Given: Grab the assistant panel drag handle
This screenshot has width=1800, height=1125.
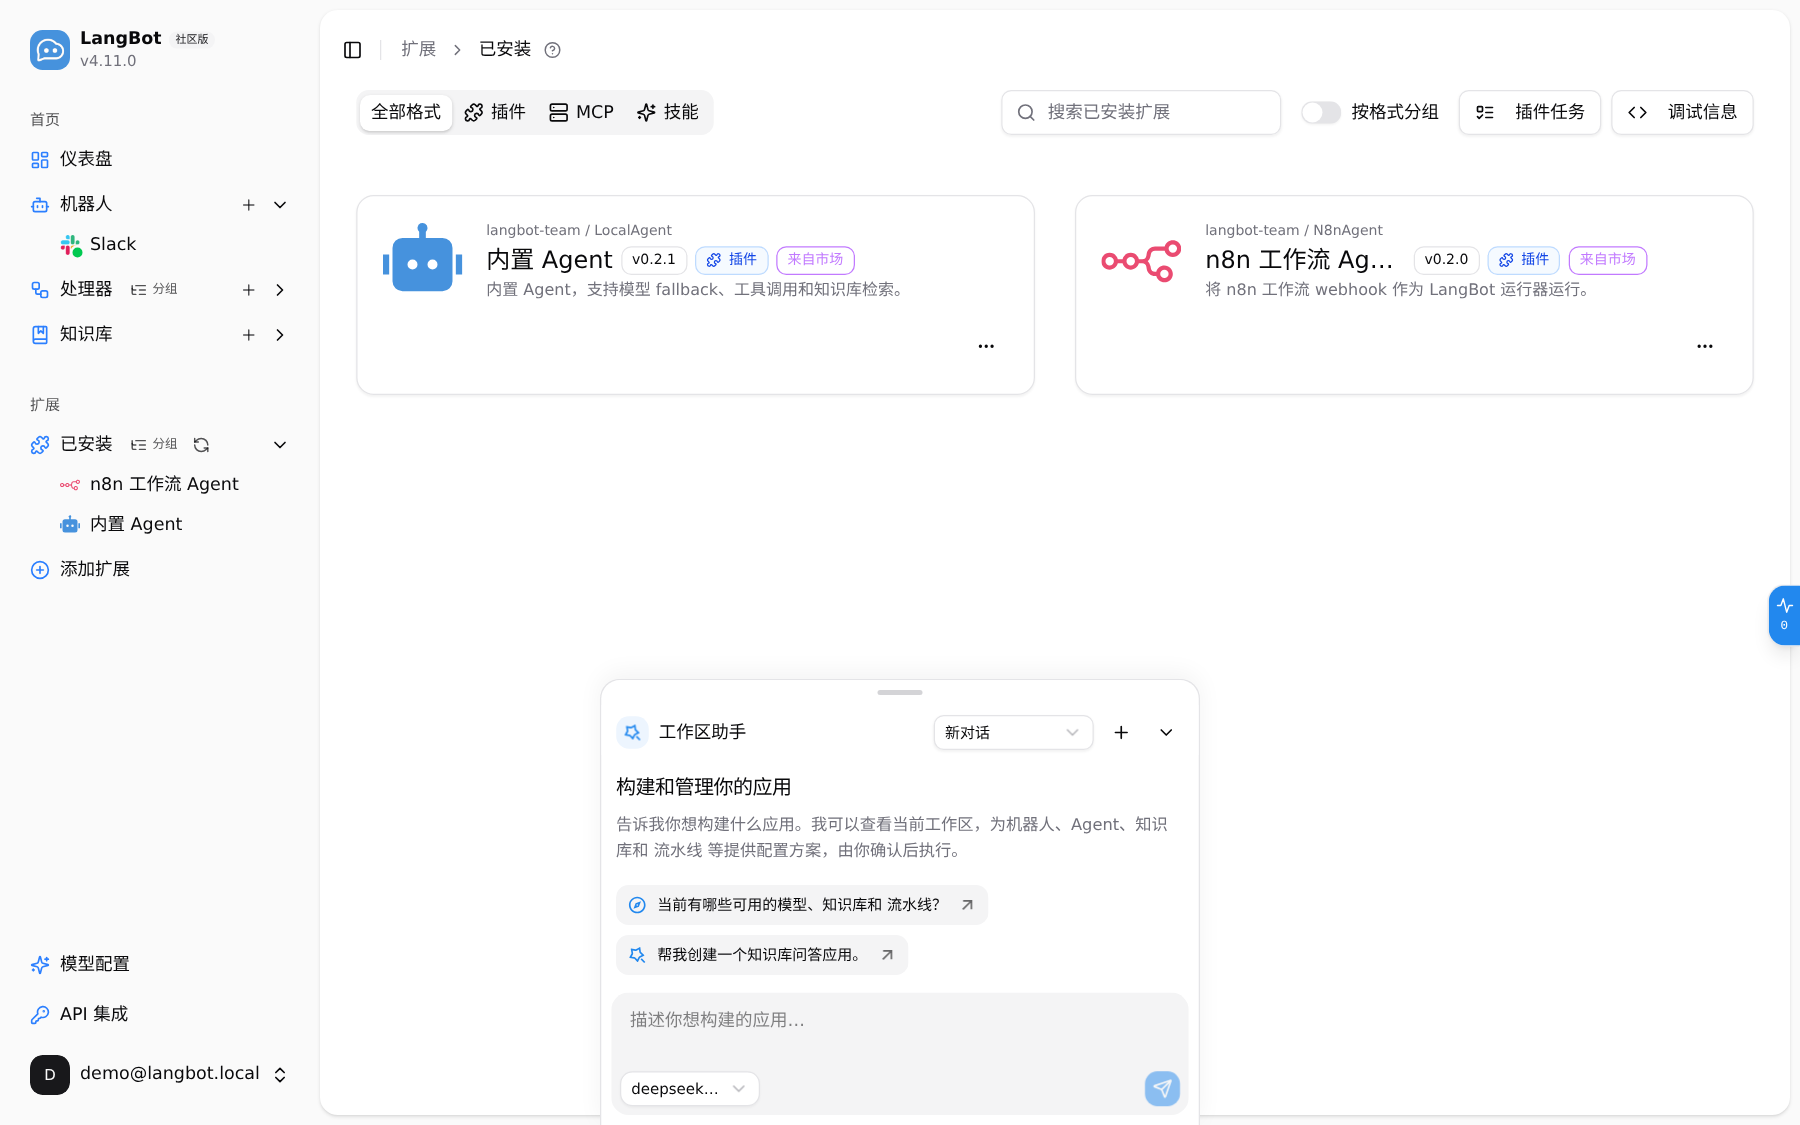Looking at the screenshot, I should pos(900,692).
